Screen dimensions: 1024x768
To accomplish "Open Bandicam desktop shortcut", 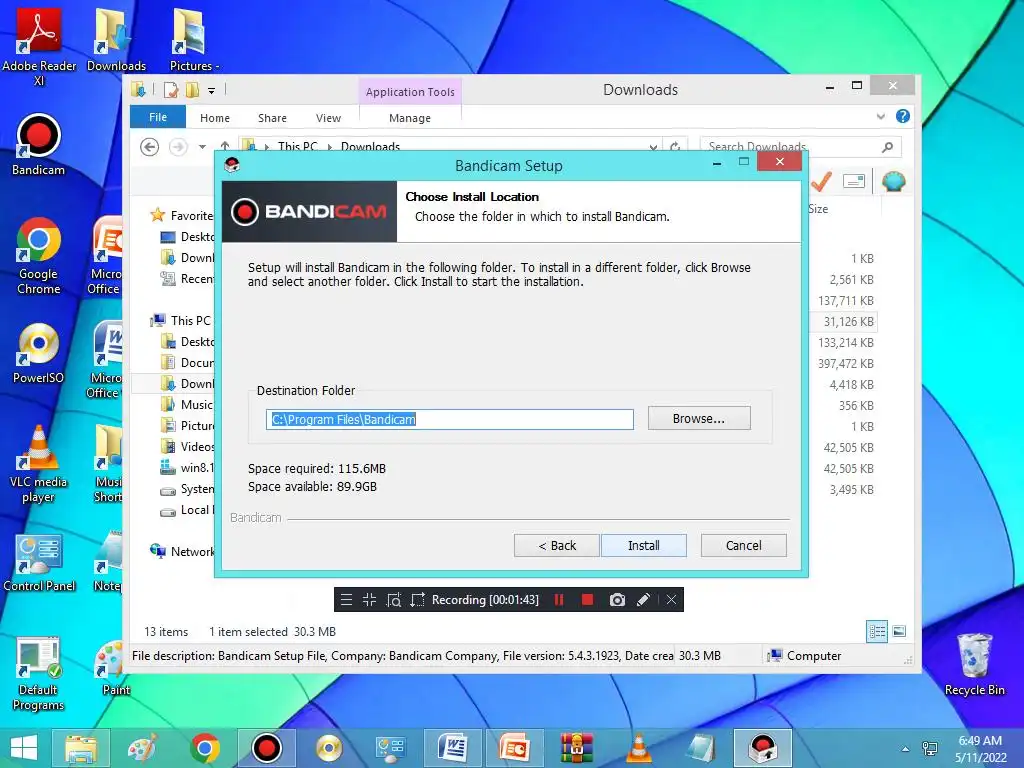I will coord(38,145).
